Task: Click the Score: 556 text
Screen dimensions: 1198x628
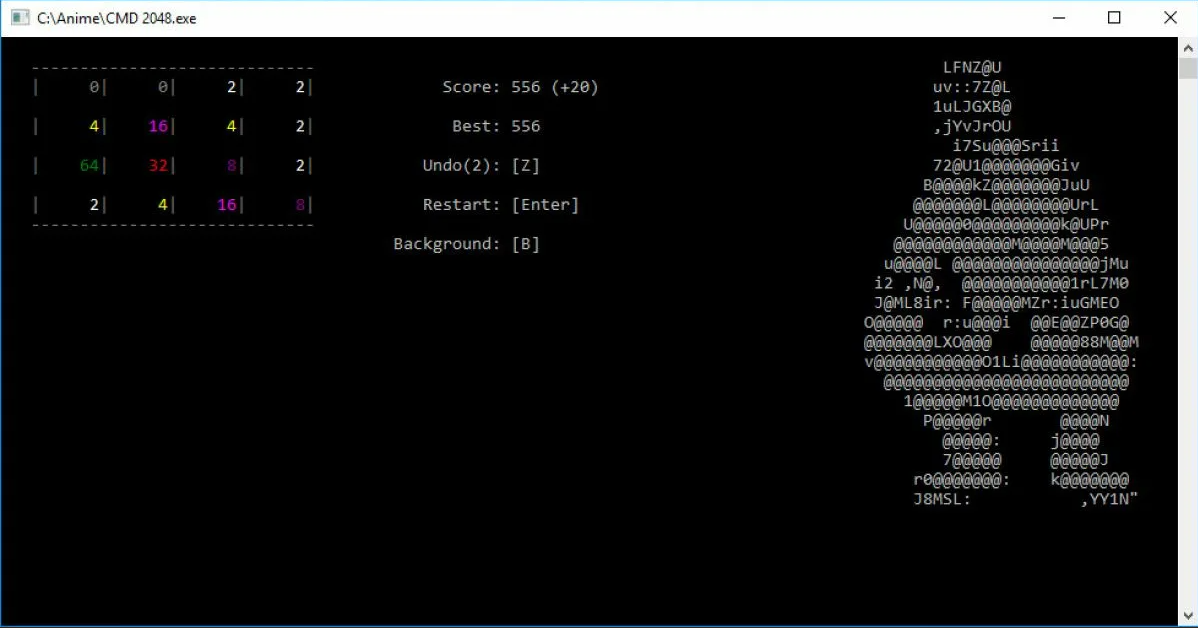Action: (493, 86)
